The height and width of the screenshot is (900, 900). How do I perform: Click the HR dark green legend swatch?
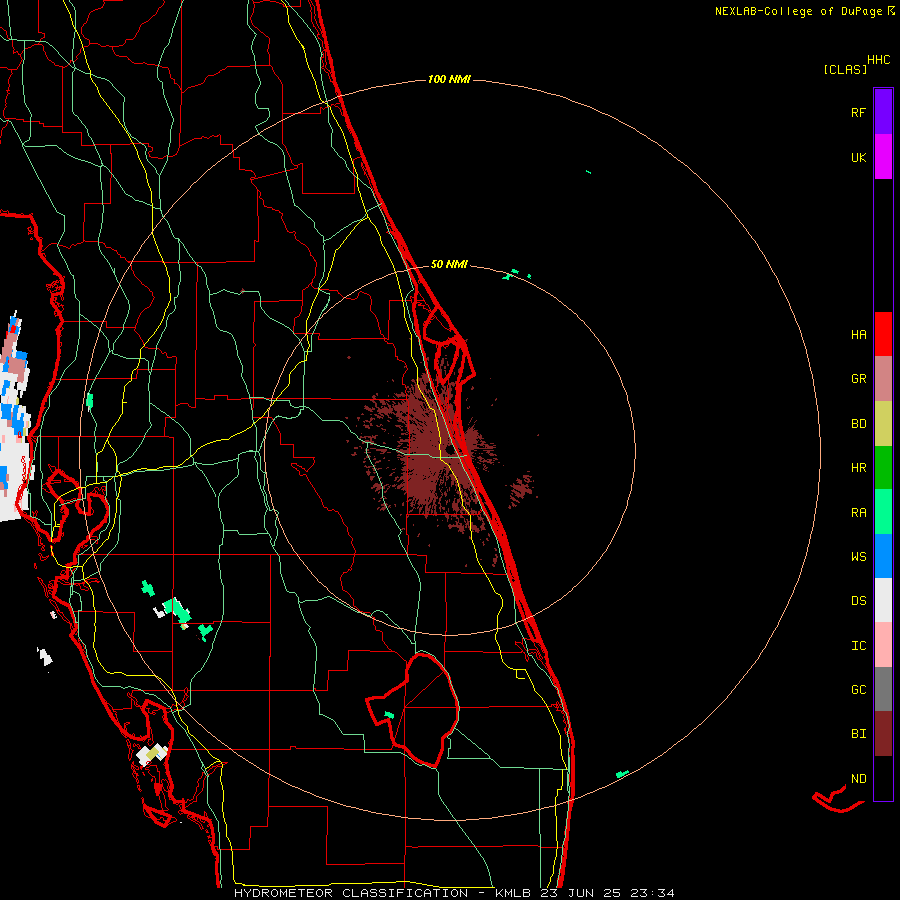pos(883,468)
